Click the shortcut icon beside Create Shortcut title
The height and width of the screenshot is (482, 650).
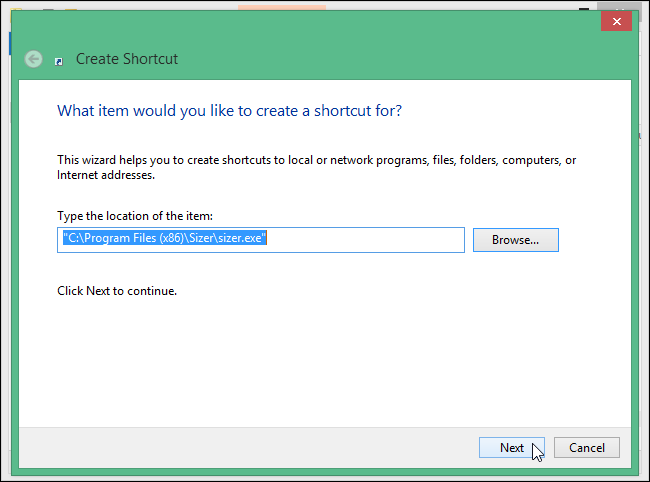point(60,60)
